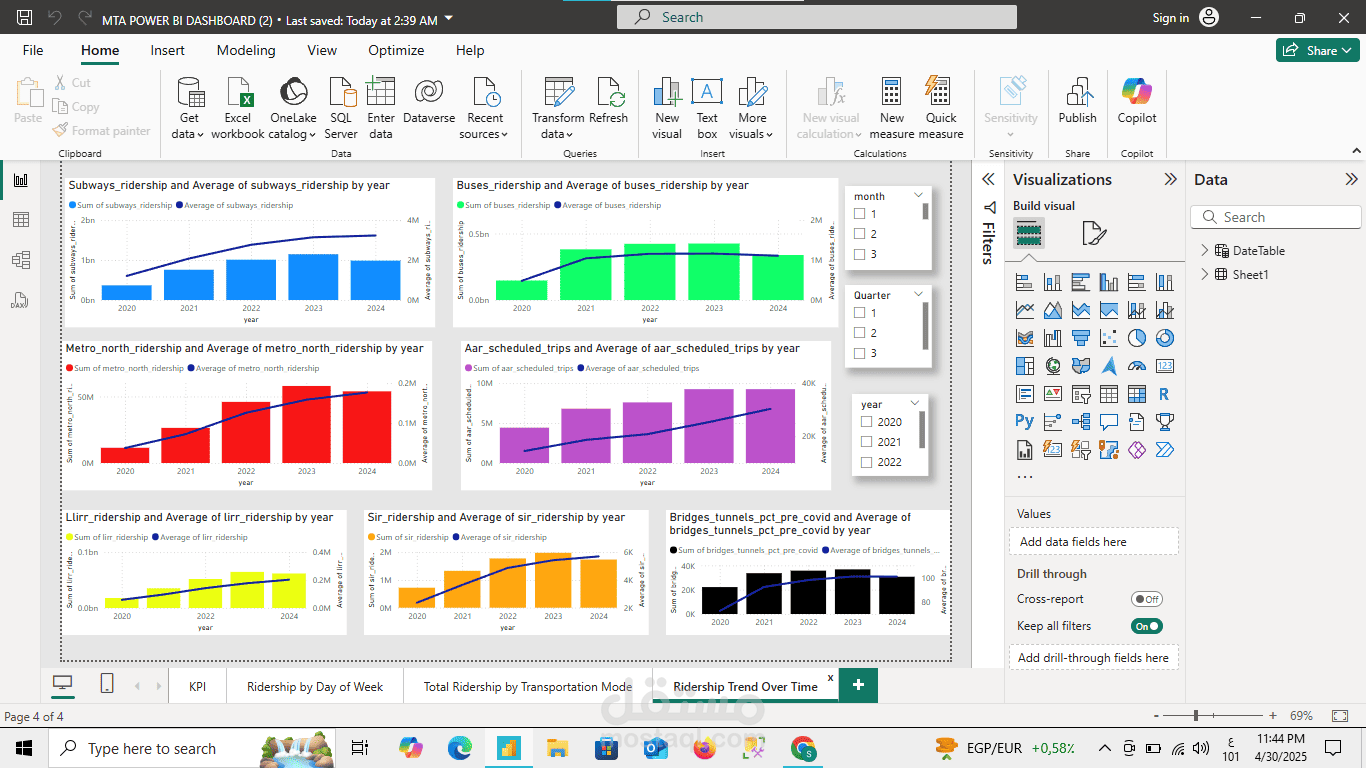The width and height of the screenshot is (1366, 768).
Task: Open the Optimize ribbon tab
Action: pyautogui.click(x=398, y=50)
